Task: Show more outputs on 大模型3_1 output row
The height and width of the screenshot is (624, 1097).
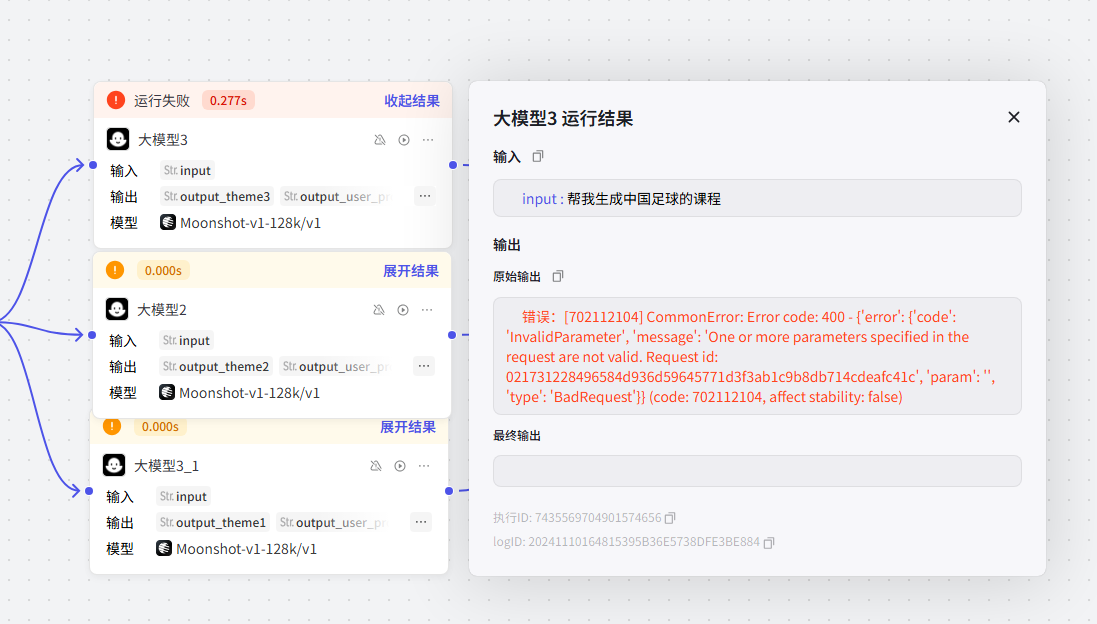Action: 420,522
